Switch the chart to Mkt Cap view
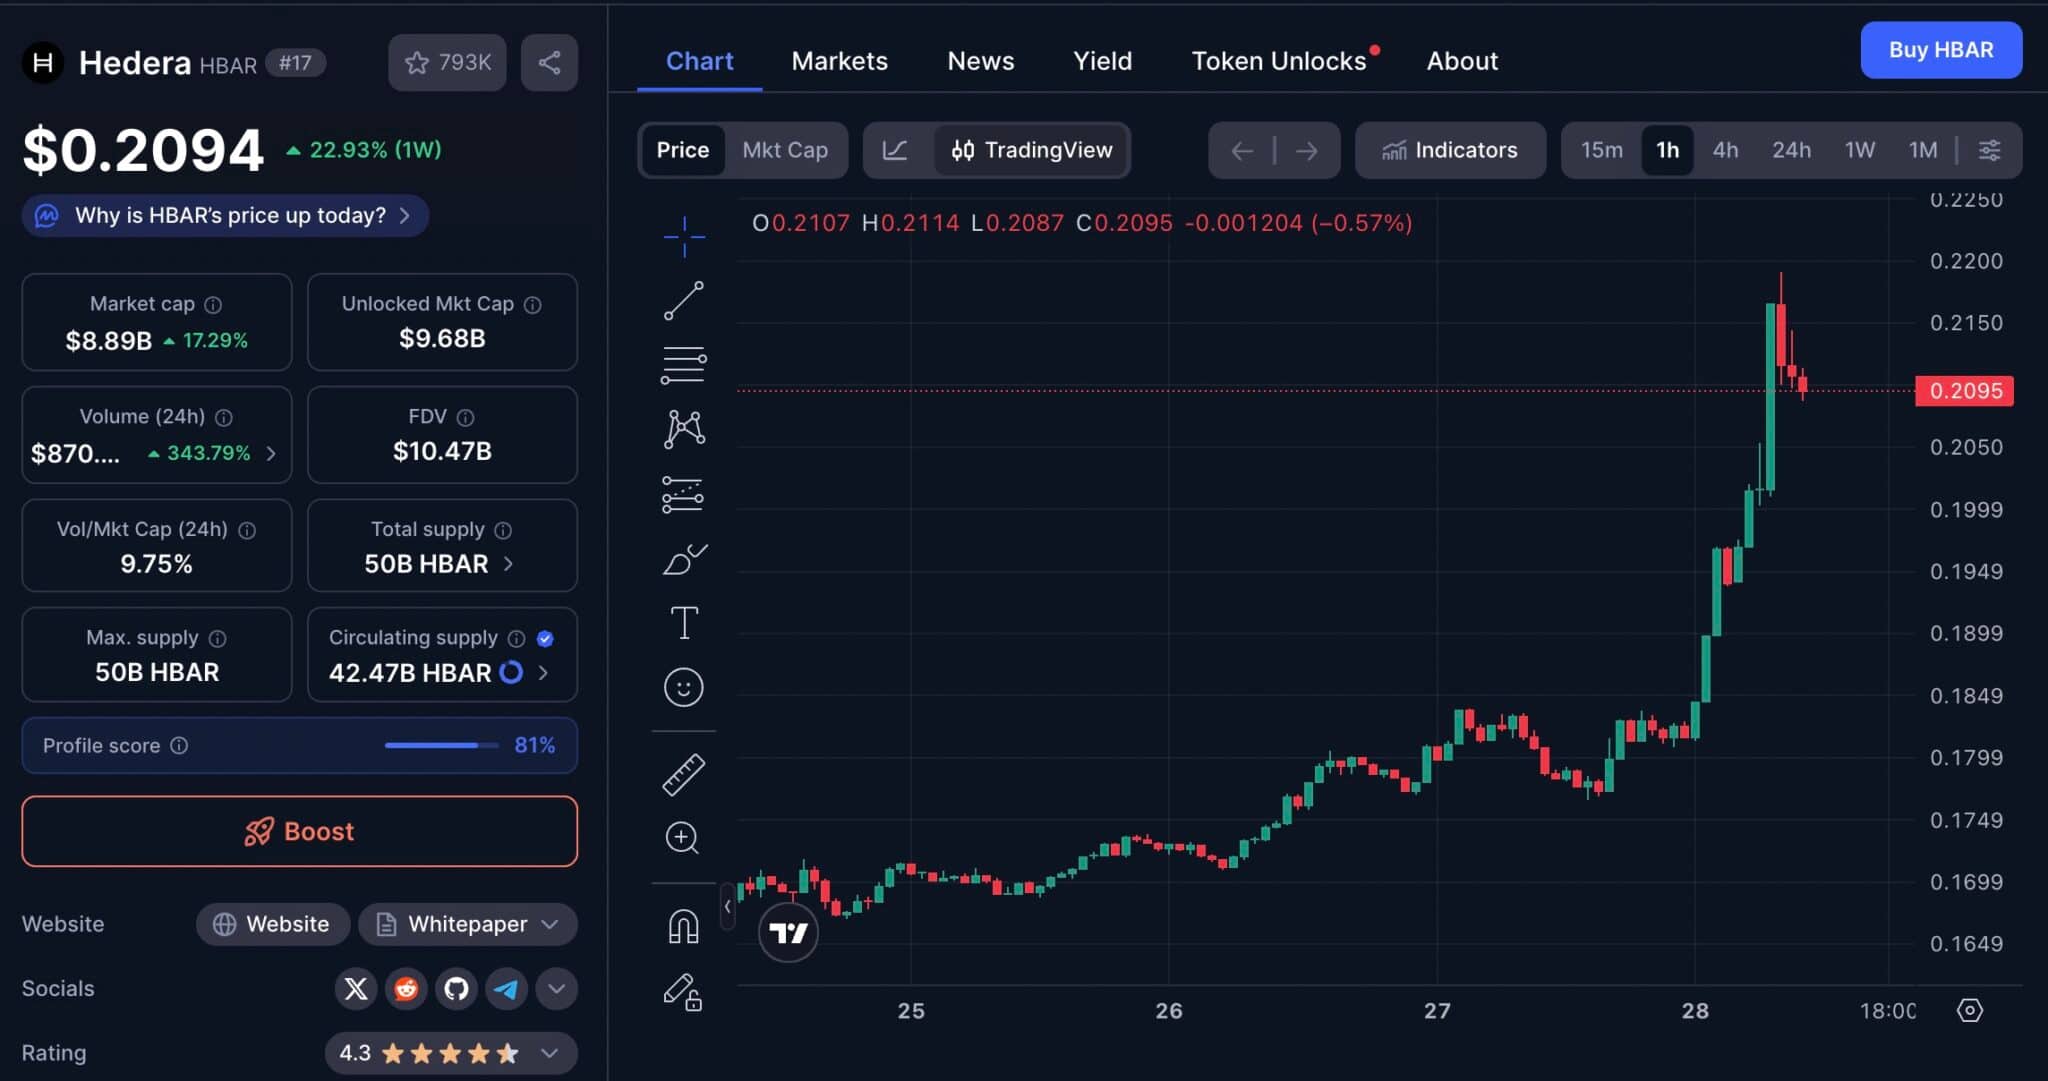This screenshot has width=2048, height=1081. (785, 150)
